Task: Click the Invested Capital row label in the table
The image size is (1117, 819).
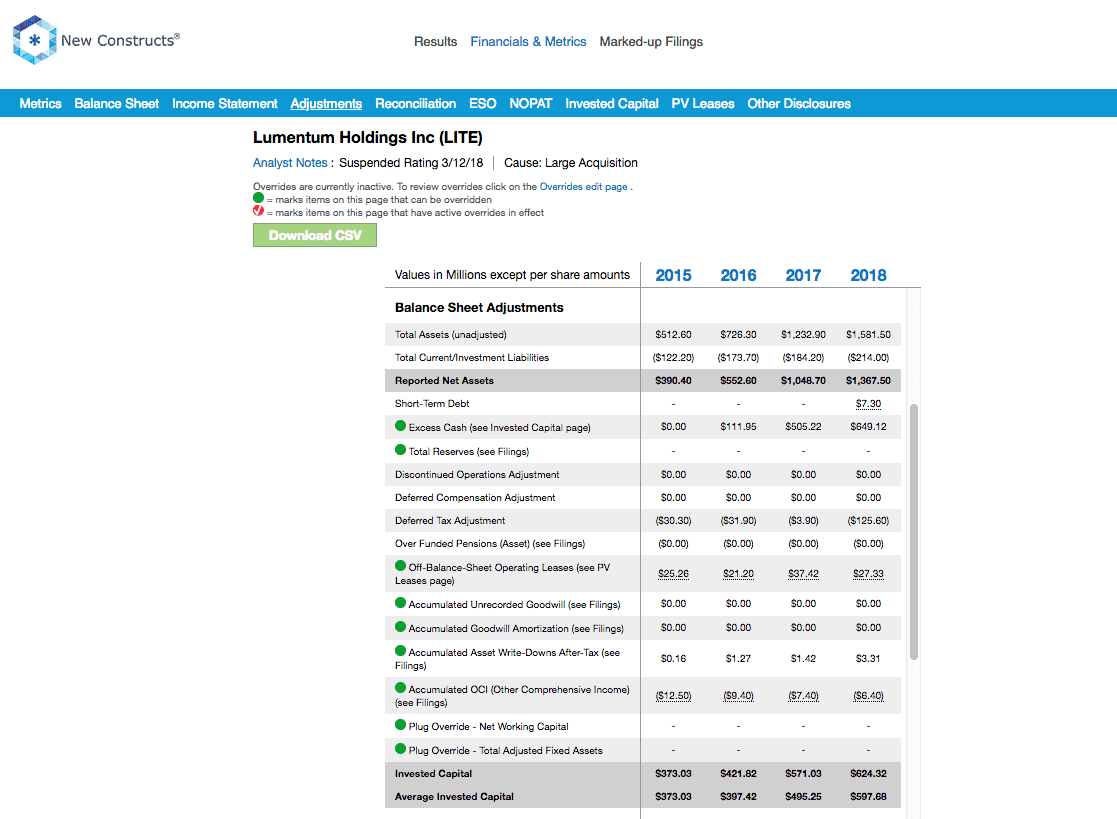Action: [433, 773]
